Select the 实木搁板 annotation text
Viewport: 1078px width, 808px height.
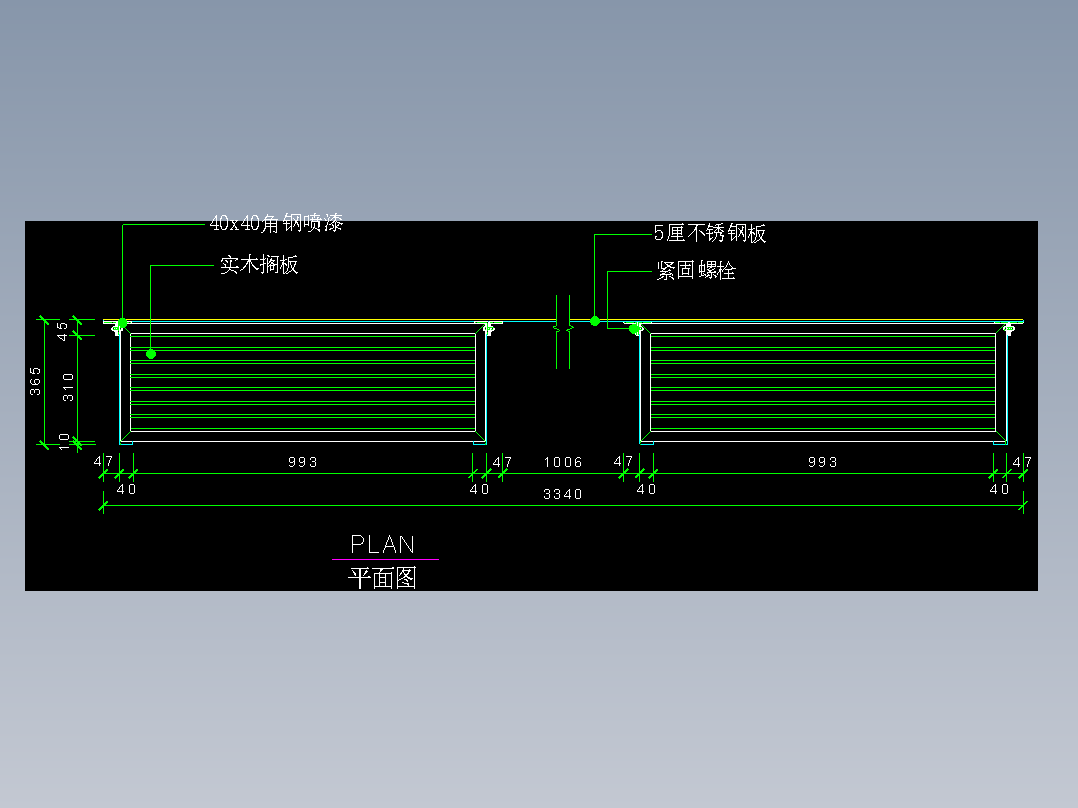click(x=259, y=265)
